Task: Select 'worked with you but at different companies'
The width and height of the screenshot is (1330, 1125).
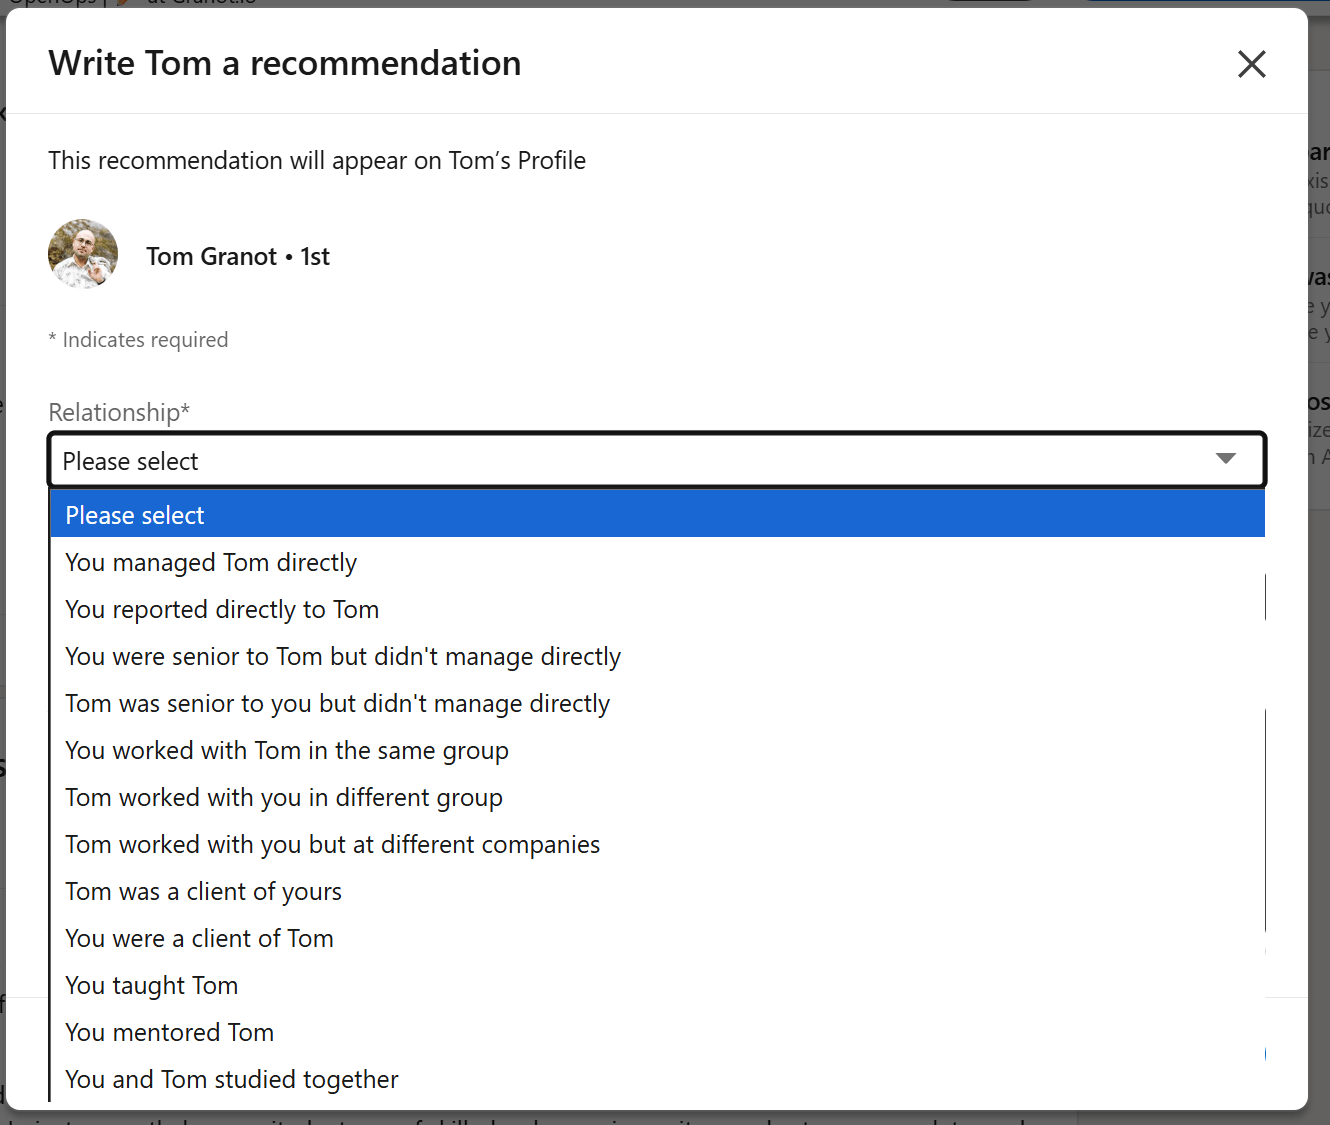Action: coord(333,844)
